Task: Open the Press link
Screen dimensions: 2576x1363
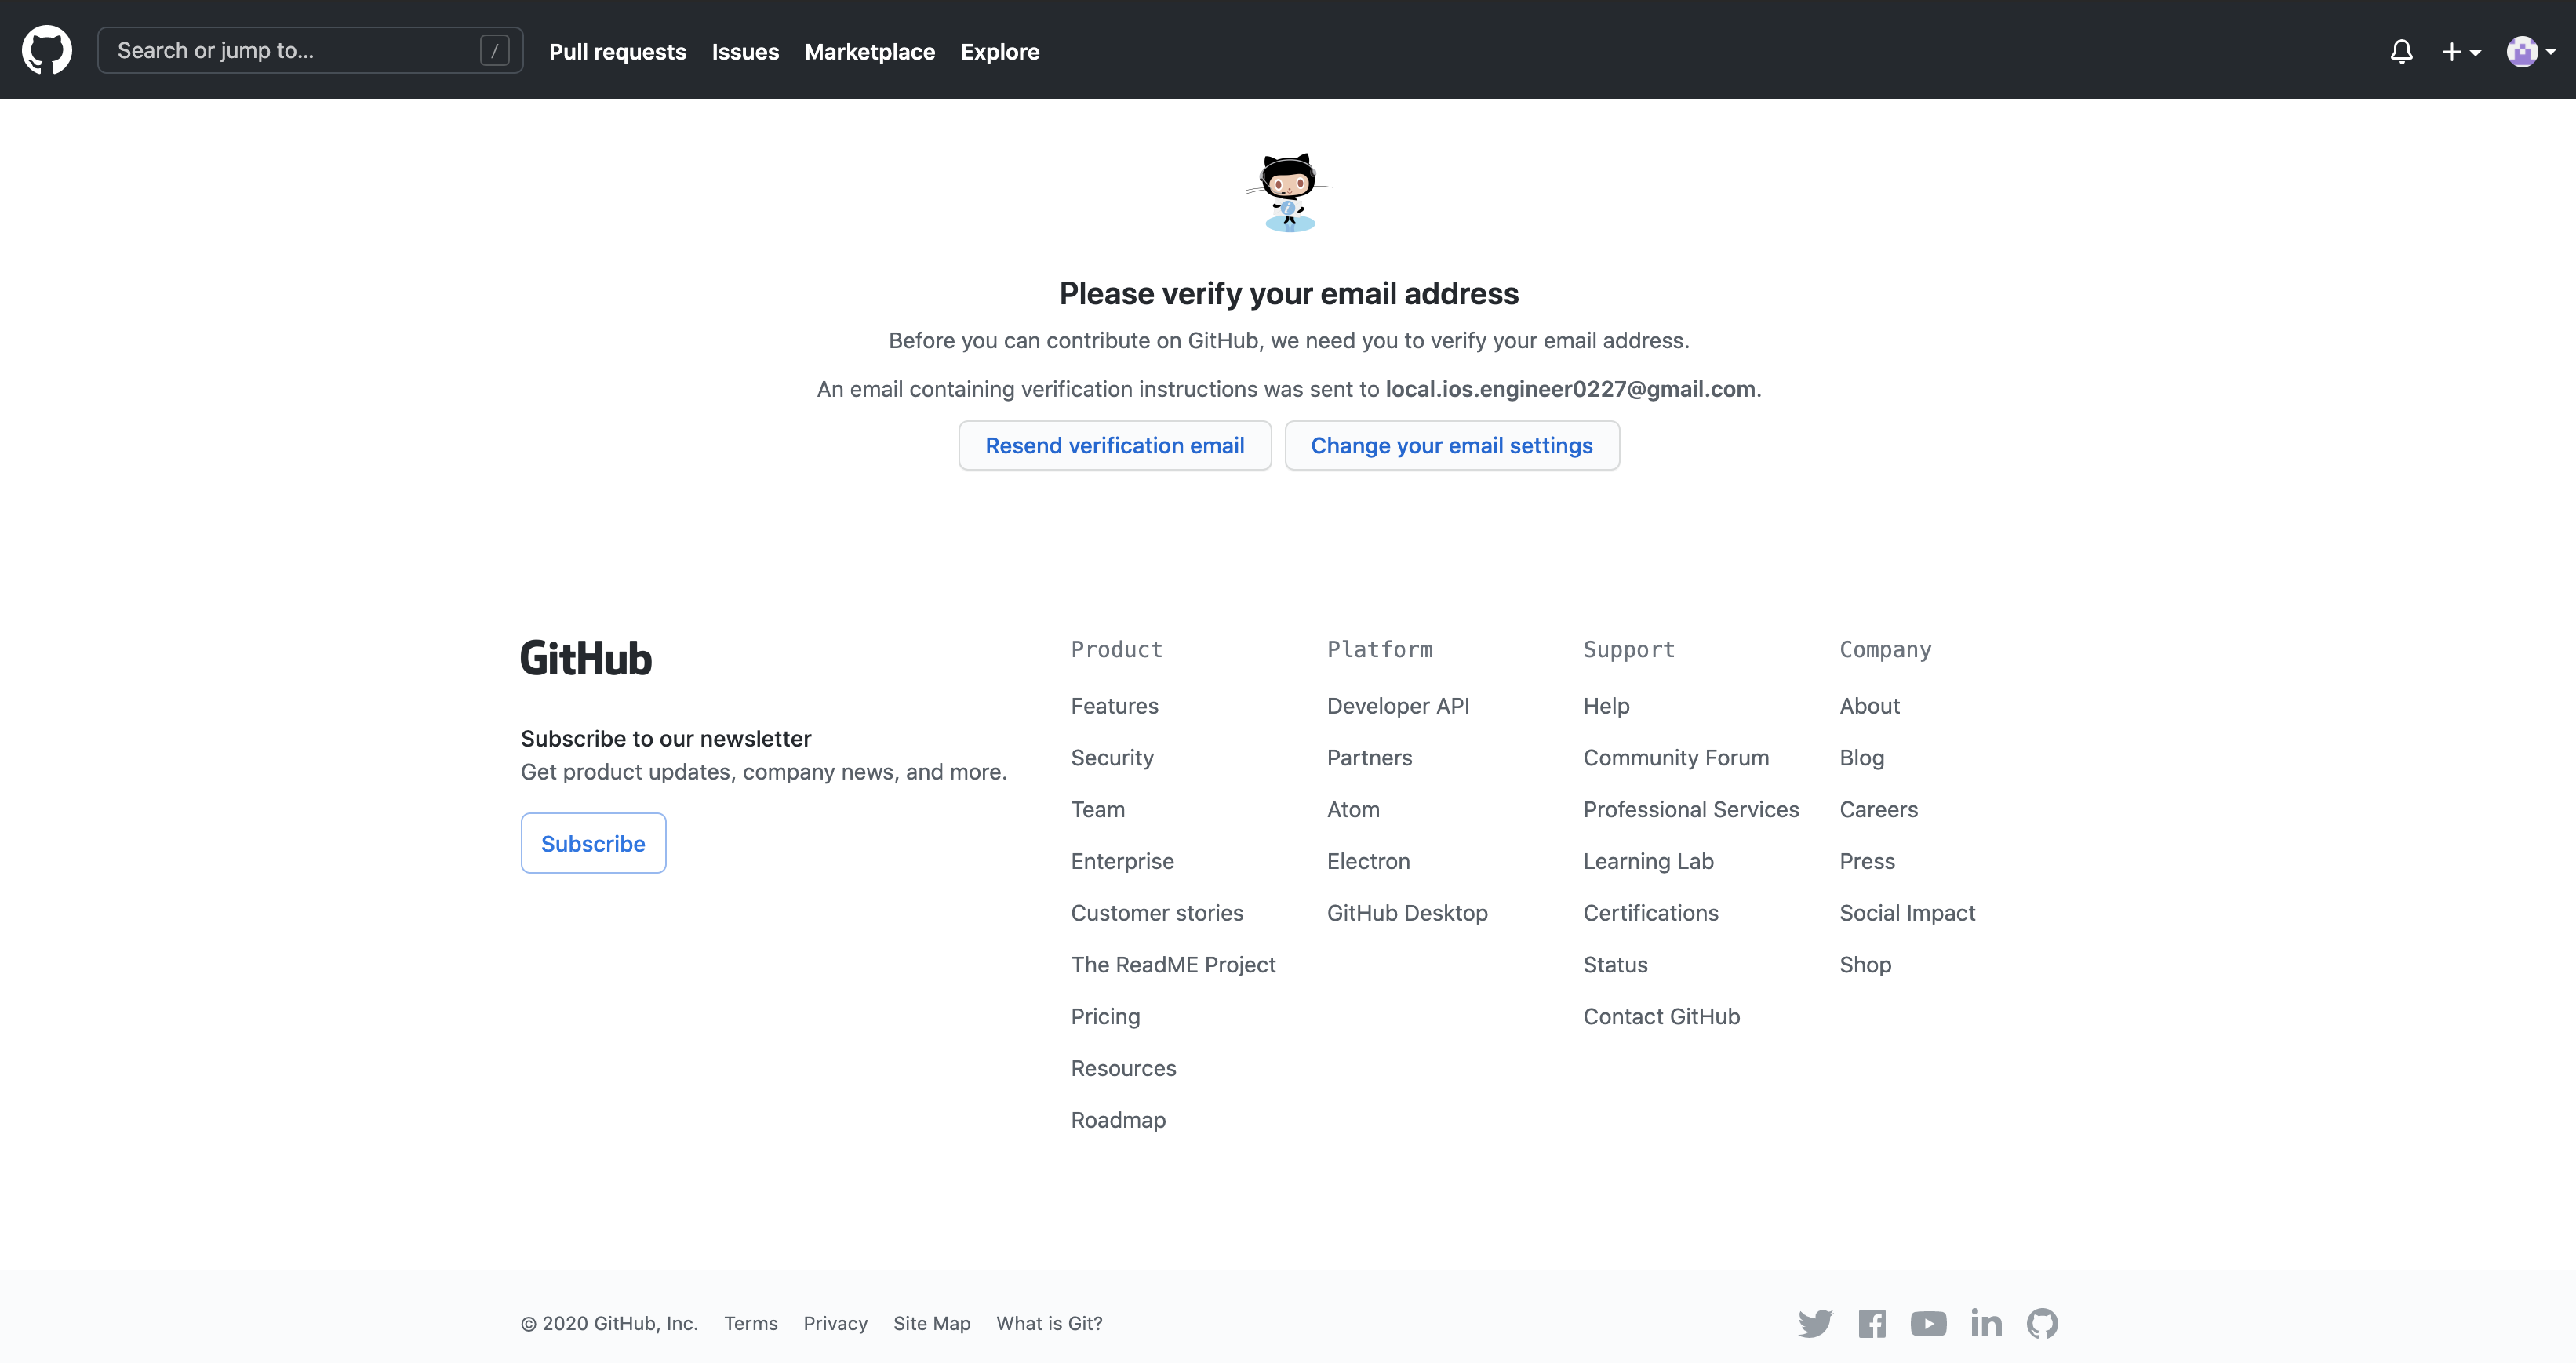Action: point(1867,861)
